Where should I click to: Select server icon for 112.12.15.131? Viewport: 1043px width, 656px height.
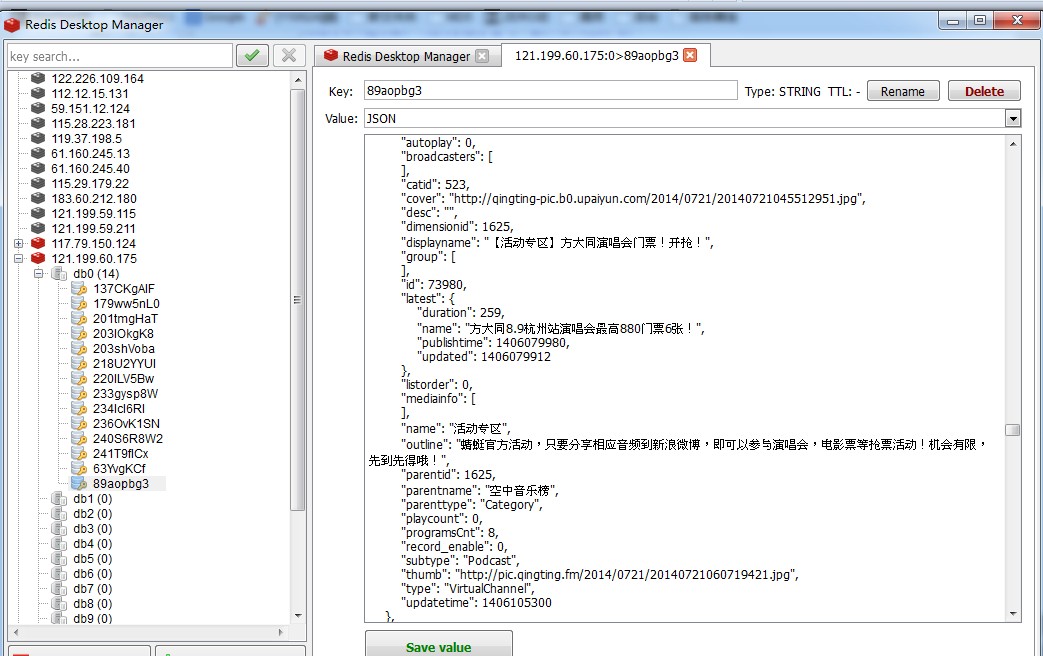click(x=38, y=93)
